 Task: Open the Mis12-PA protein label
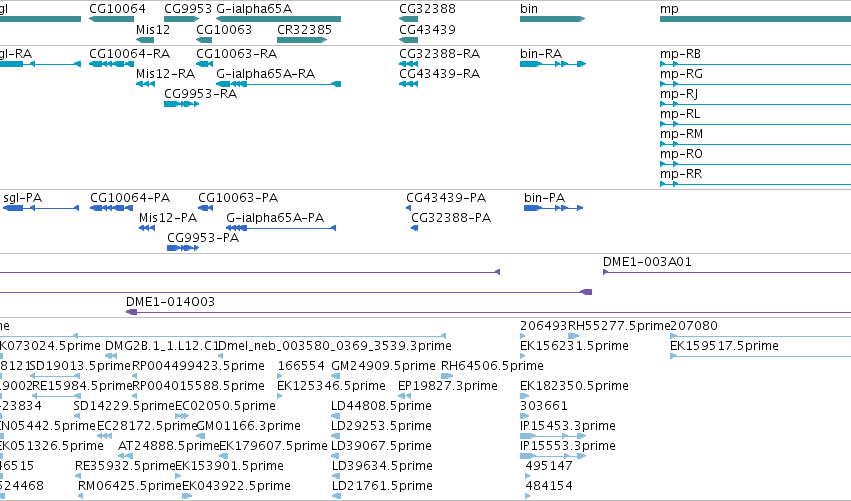tap(168, 218)
